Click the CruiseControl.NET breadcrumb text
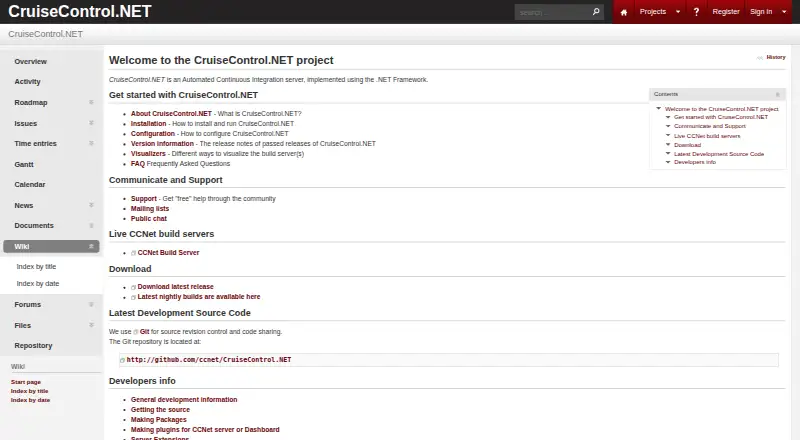 point(45,34)
